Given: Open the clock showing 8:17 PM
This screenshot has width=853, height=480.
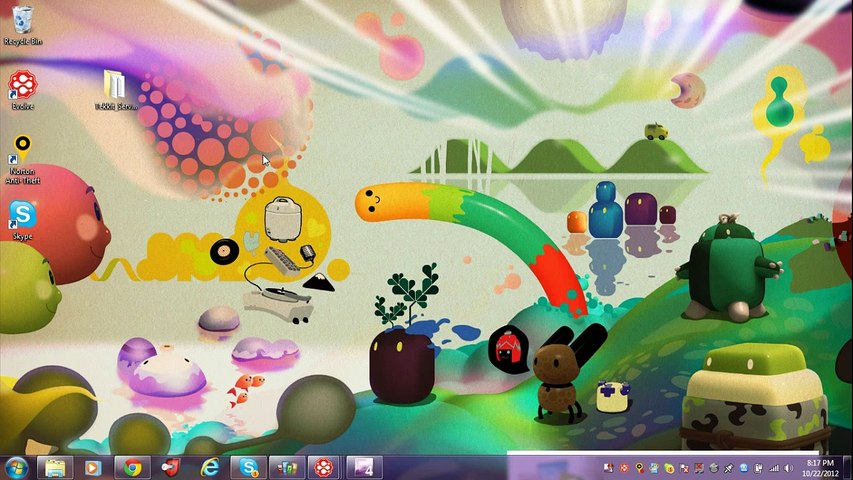Looking at the screenshot, I should [820, 468].
